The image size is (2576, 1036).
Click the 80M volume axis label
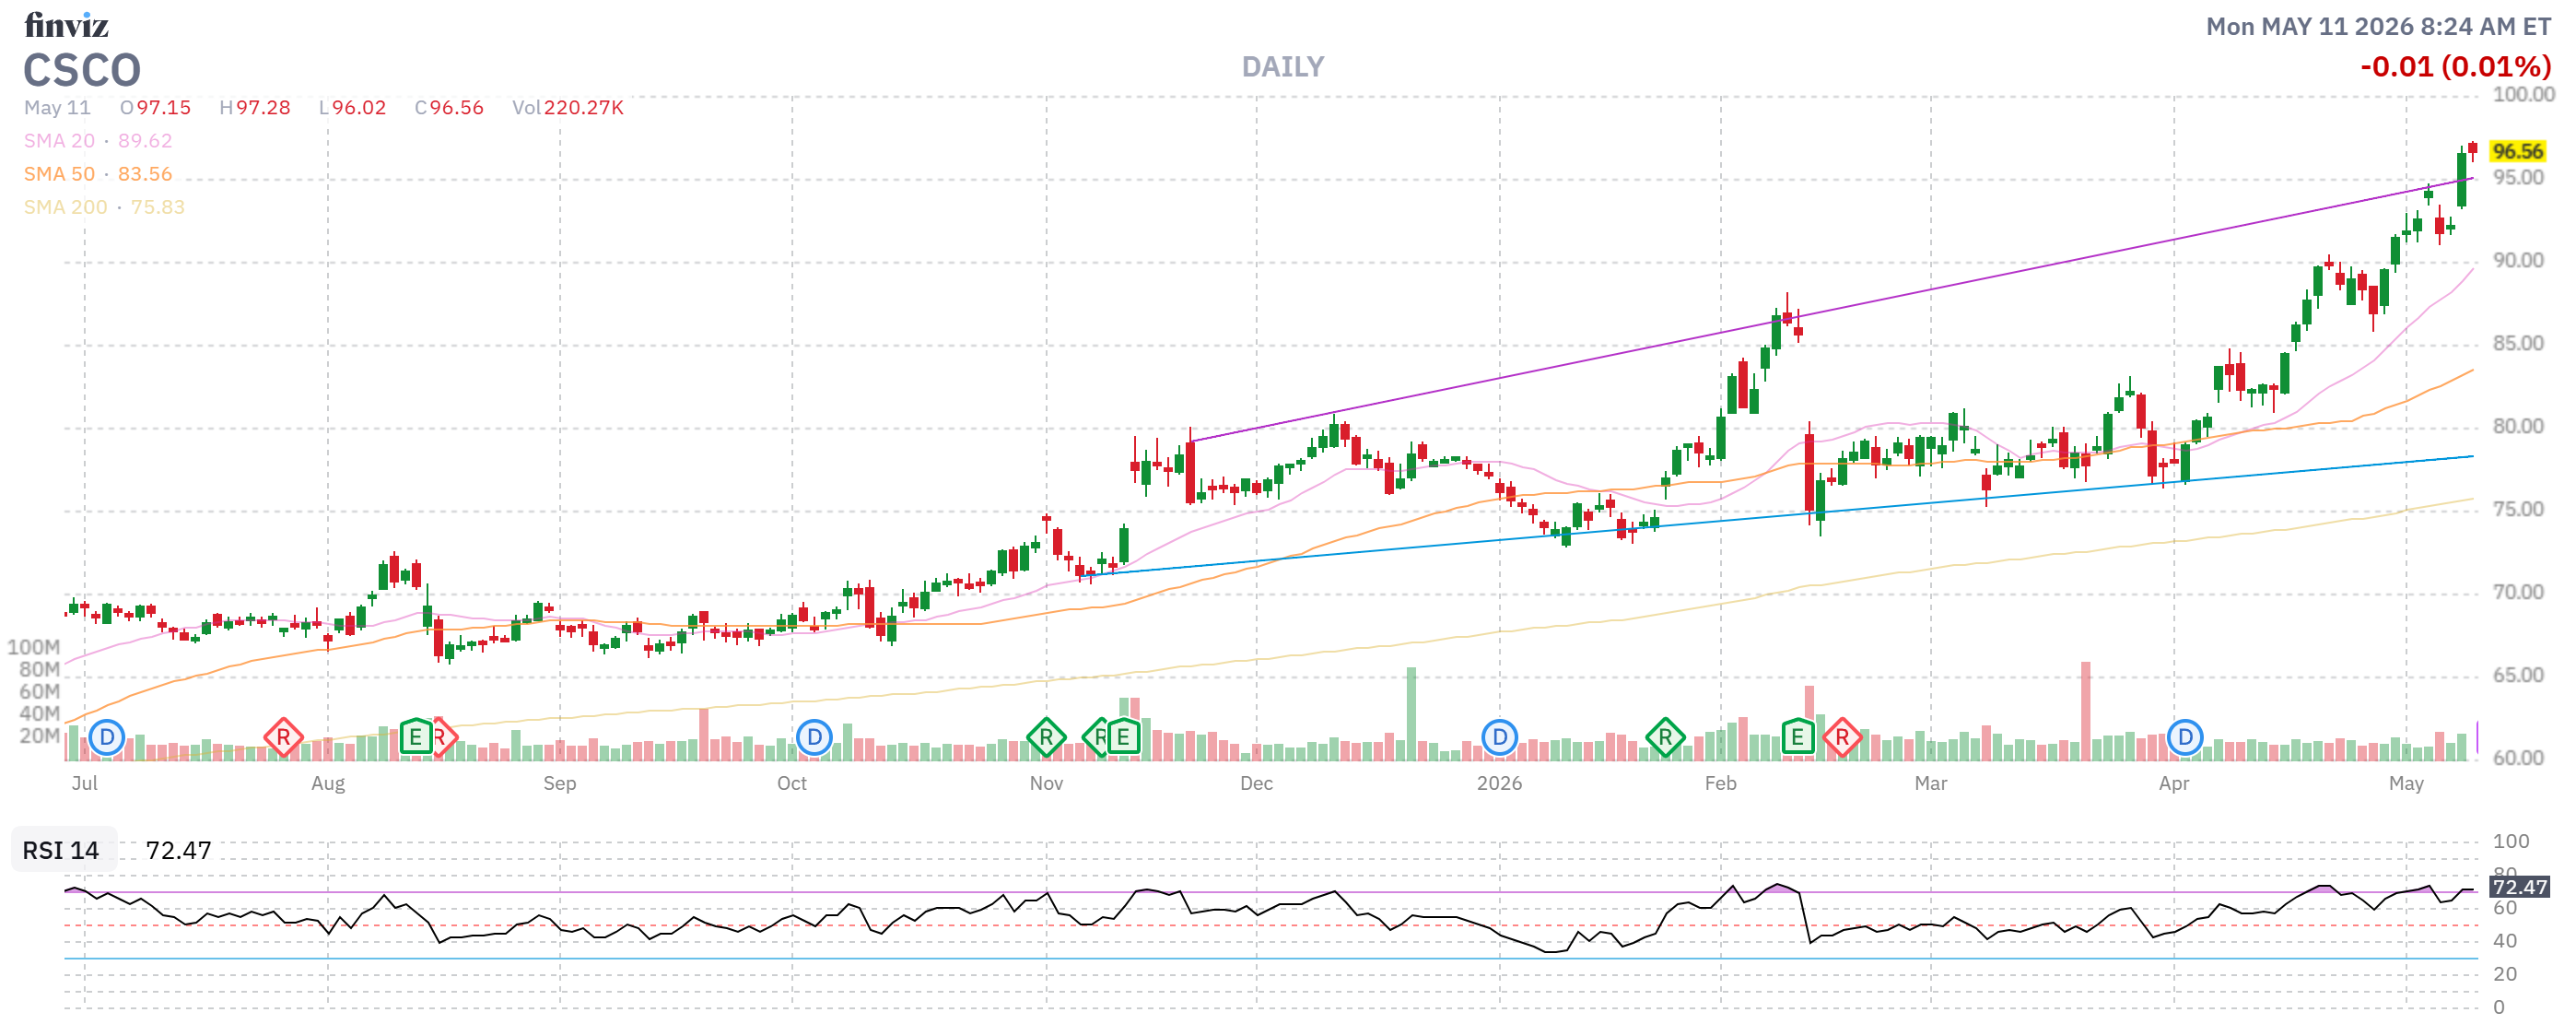click(x=39, y=670)
